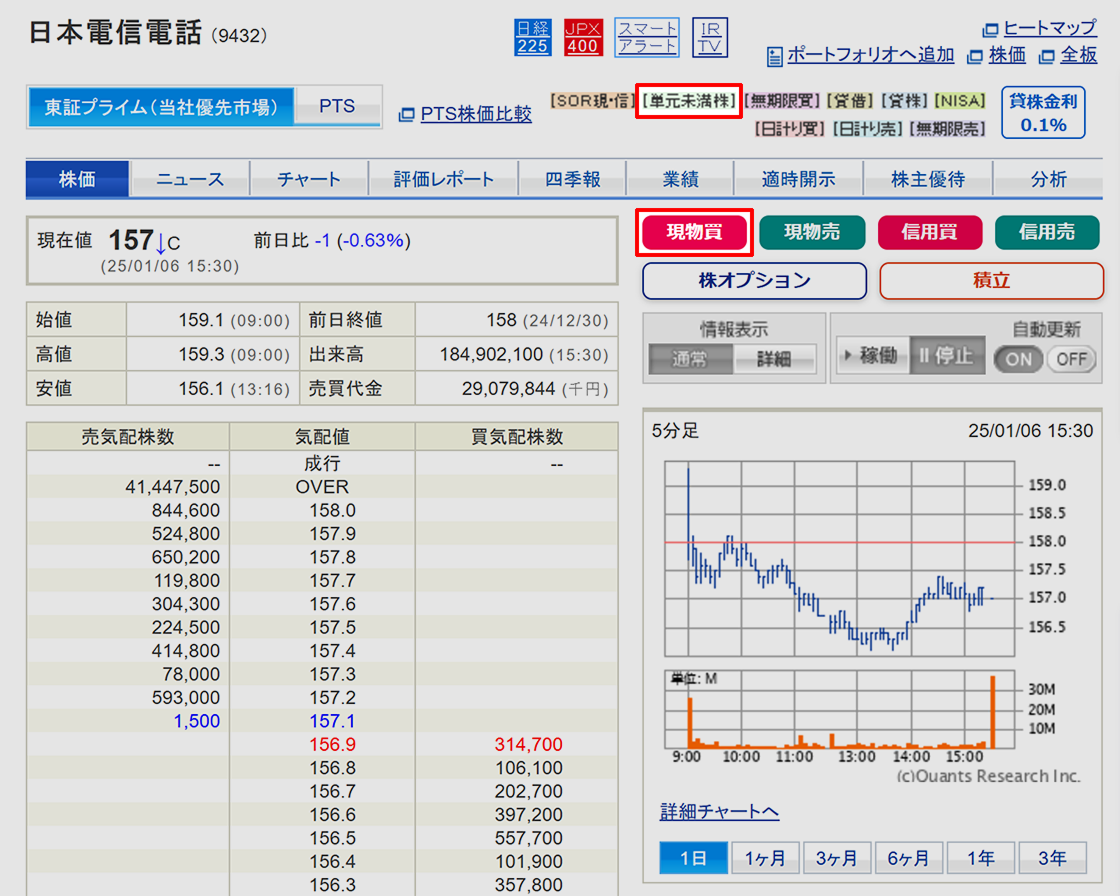
Task: Click 停止 pause control
Action: click(x=947, y=355)
